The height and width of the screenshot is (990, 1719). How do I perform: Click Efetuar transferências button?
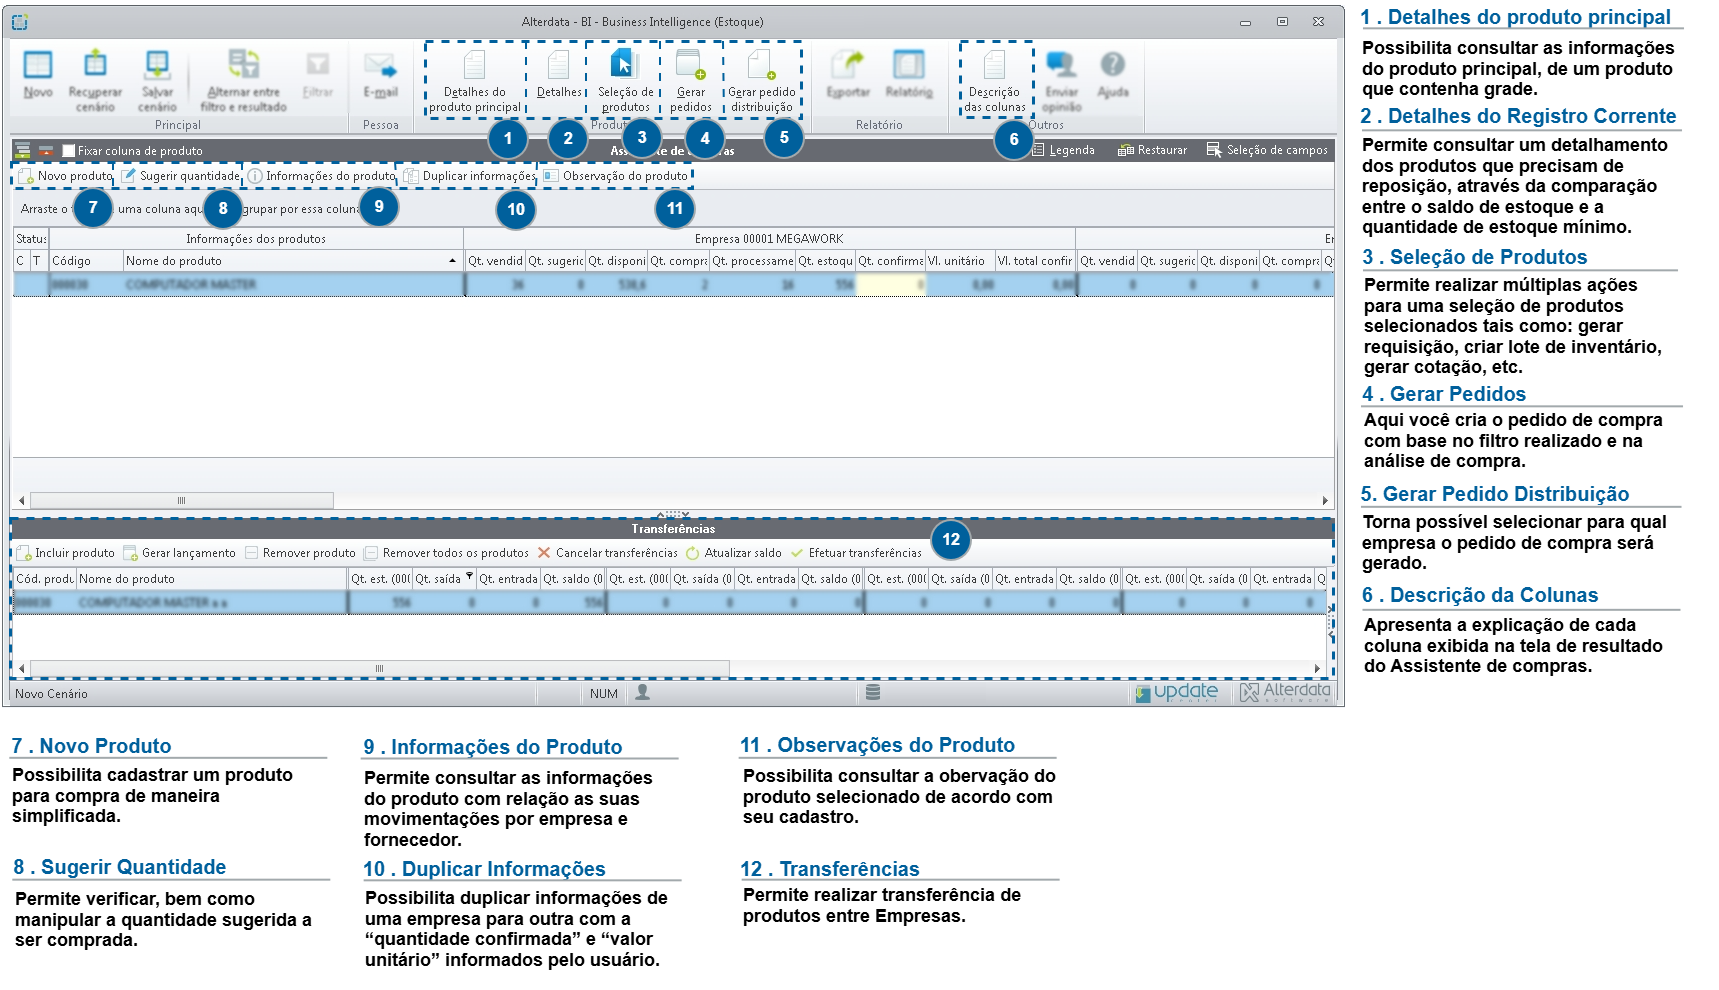tap(856, 553)
